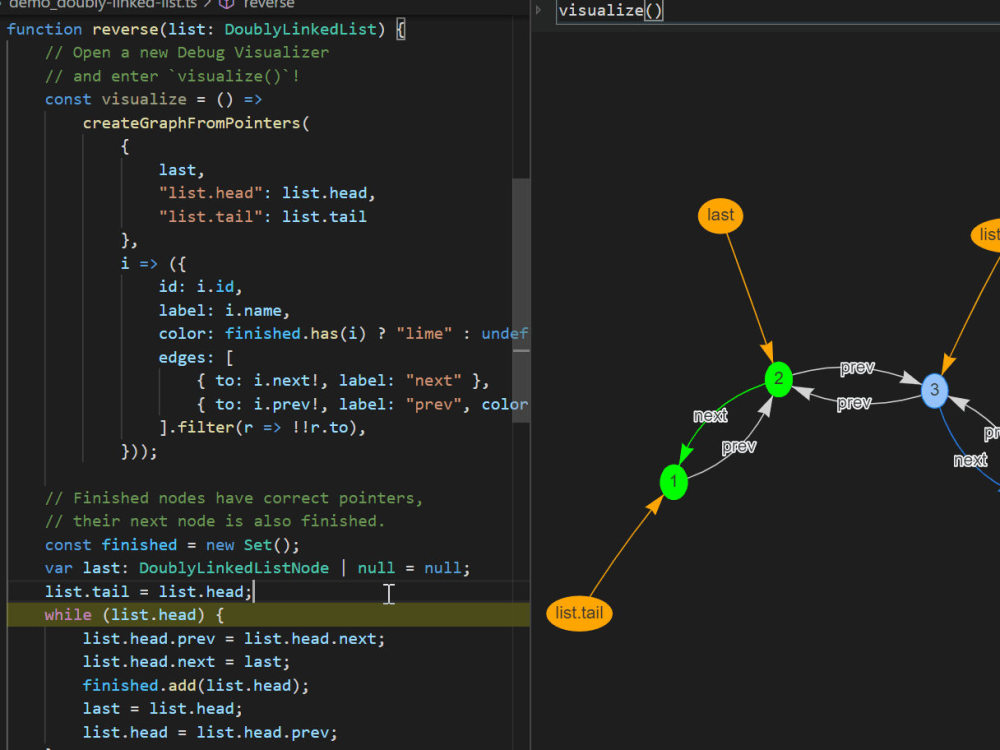The height and width of the screenshot is (750, 1000).
Task: Click 'function' keyword in first code line
Action: pyautogui.click(x=44, y=29)
